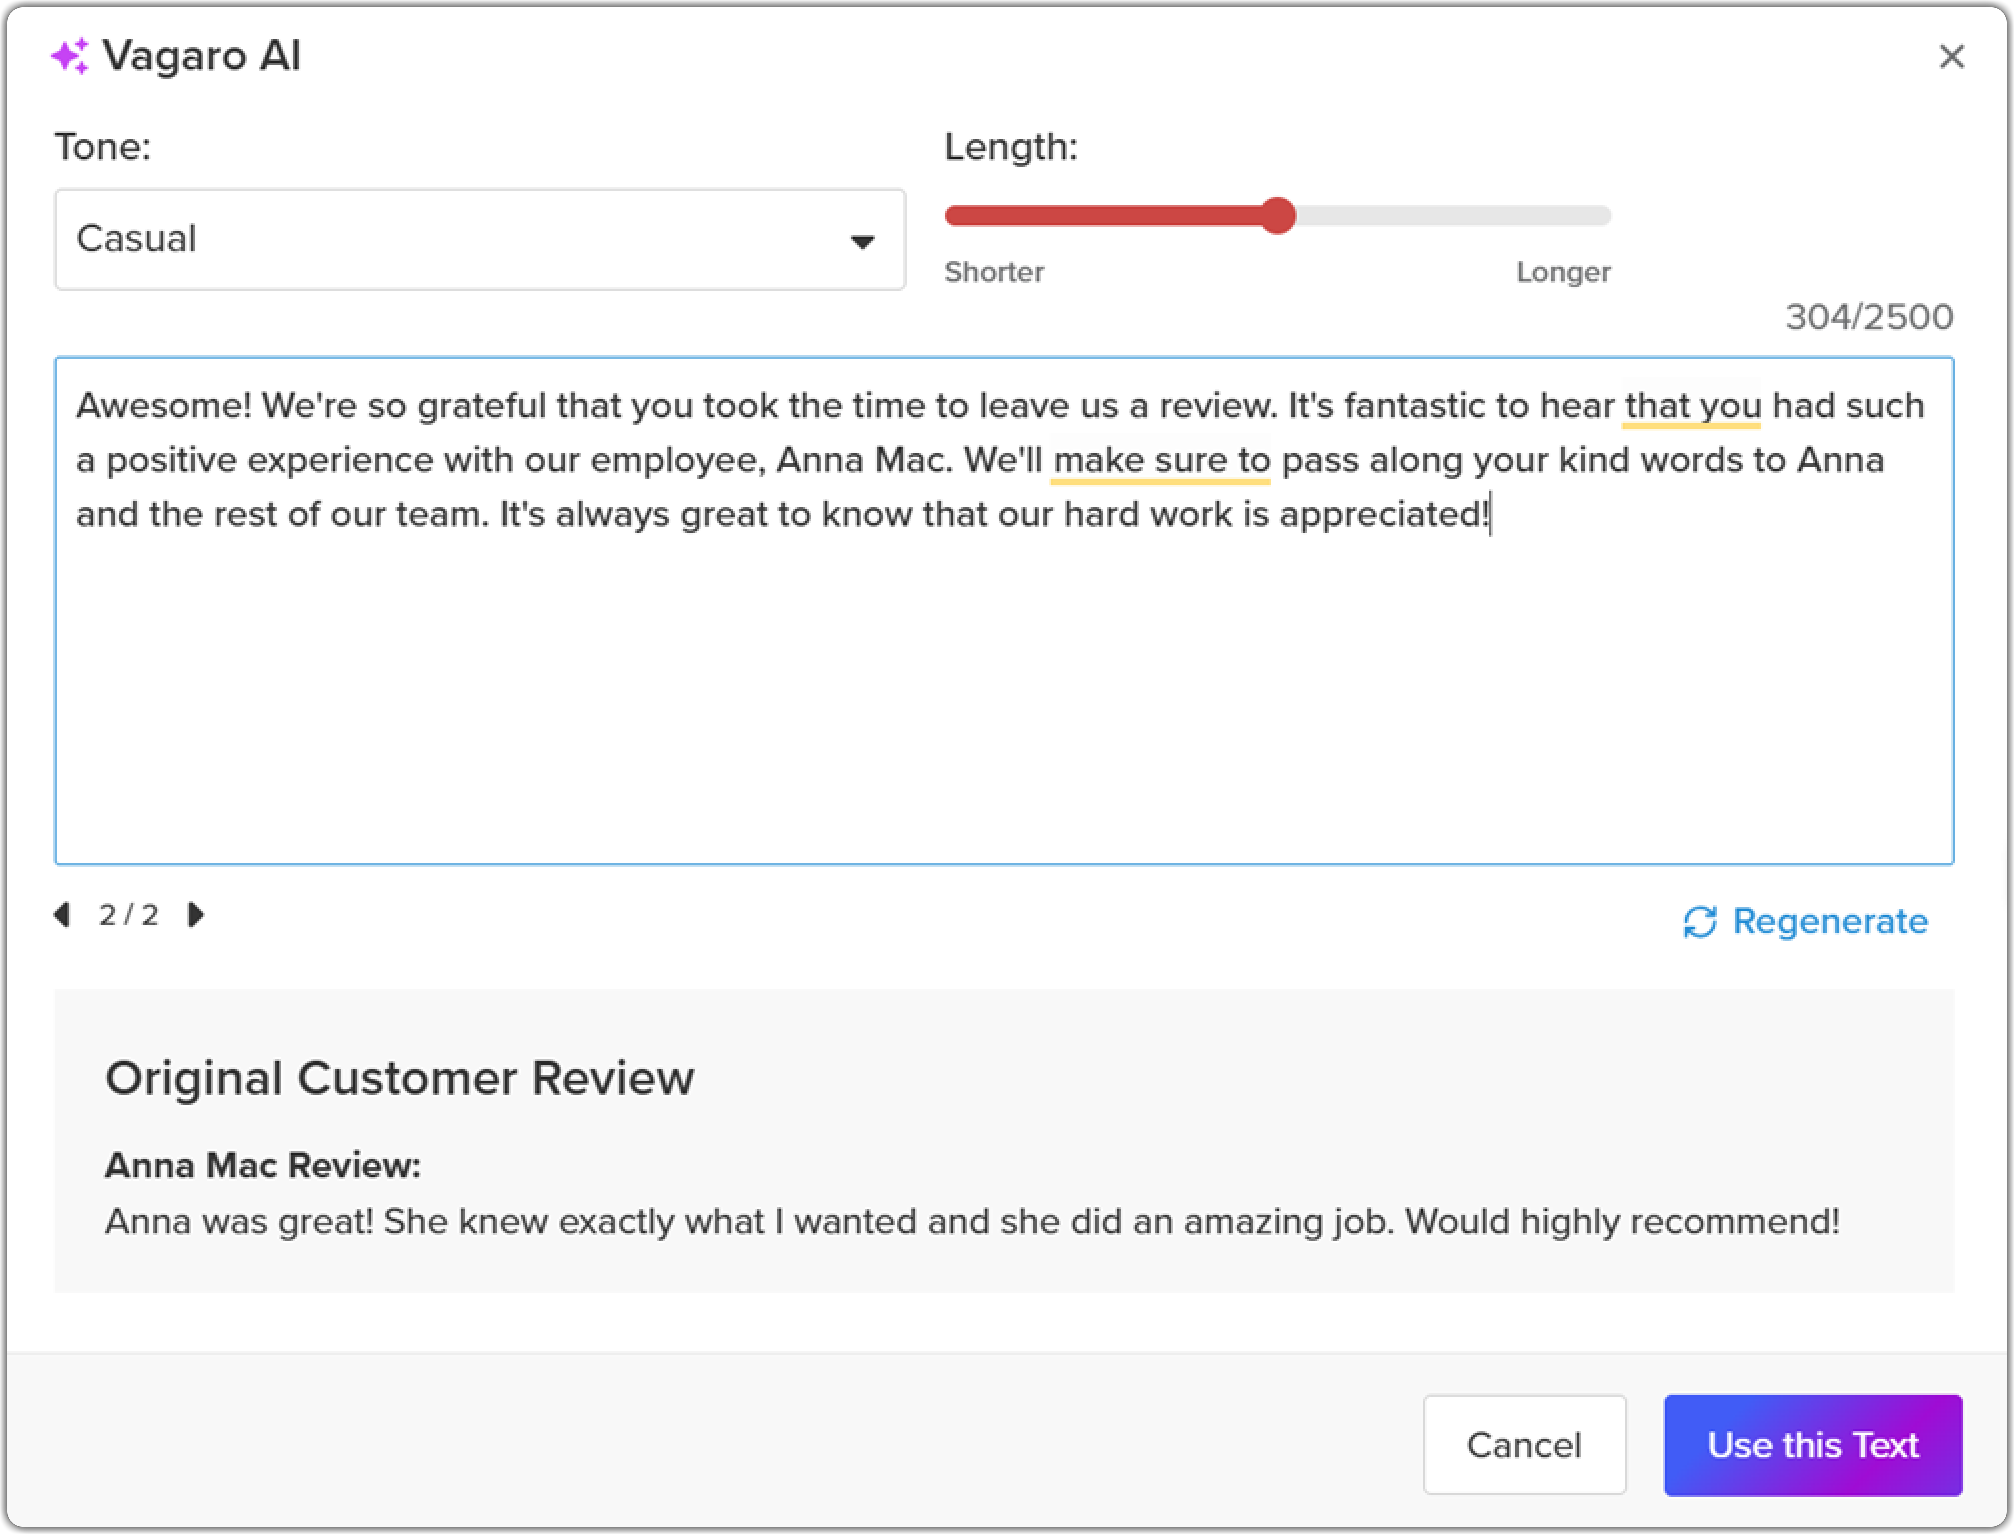The height and width of the screenshot is (1535, 2015).
Task: Go to previous generated version arrow
Action: 62,915
